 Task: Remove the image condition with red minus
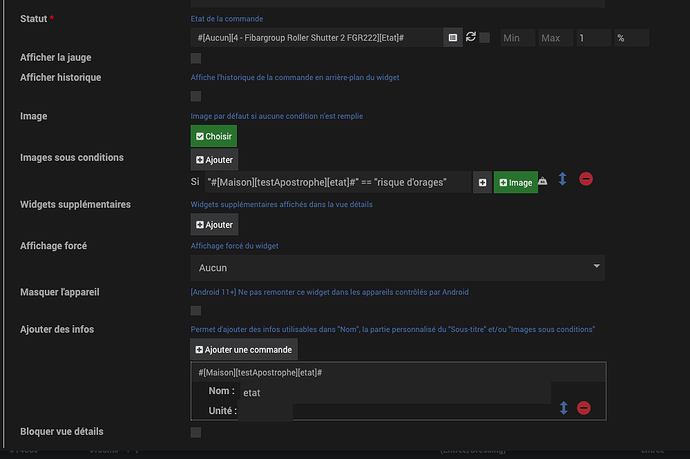coord(586,179)
